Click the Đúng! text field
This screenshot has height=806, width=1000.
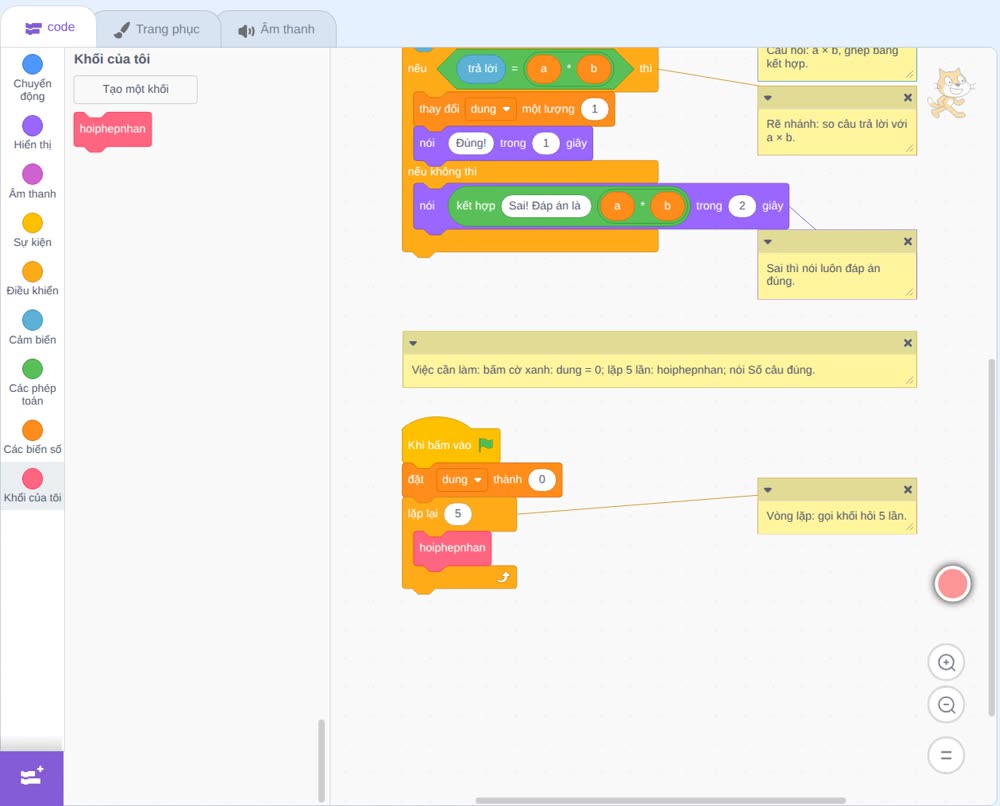pyautogui.click(x=471, y=143)
